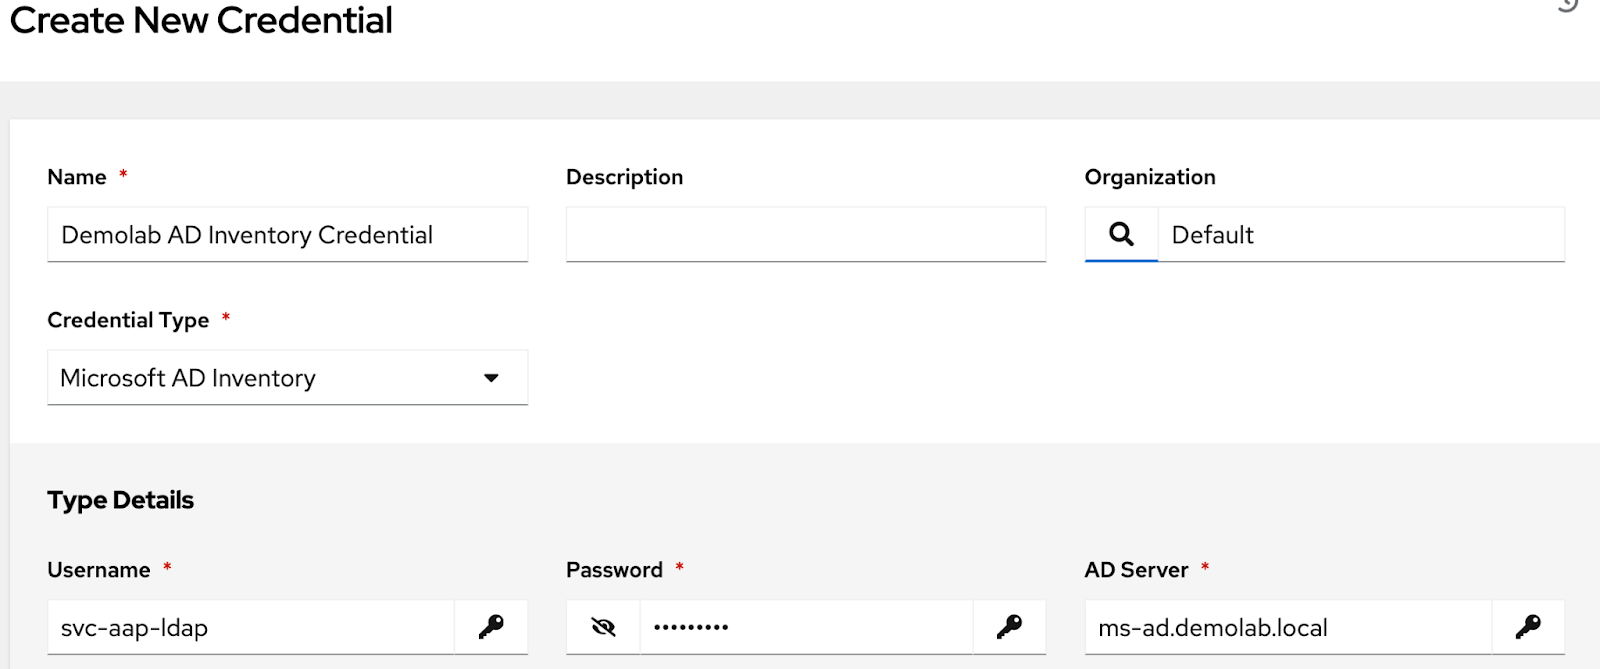Open the Organization lookup search icon
Screen dimensions: 1600x669
point(1121,234)
